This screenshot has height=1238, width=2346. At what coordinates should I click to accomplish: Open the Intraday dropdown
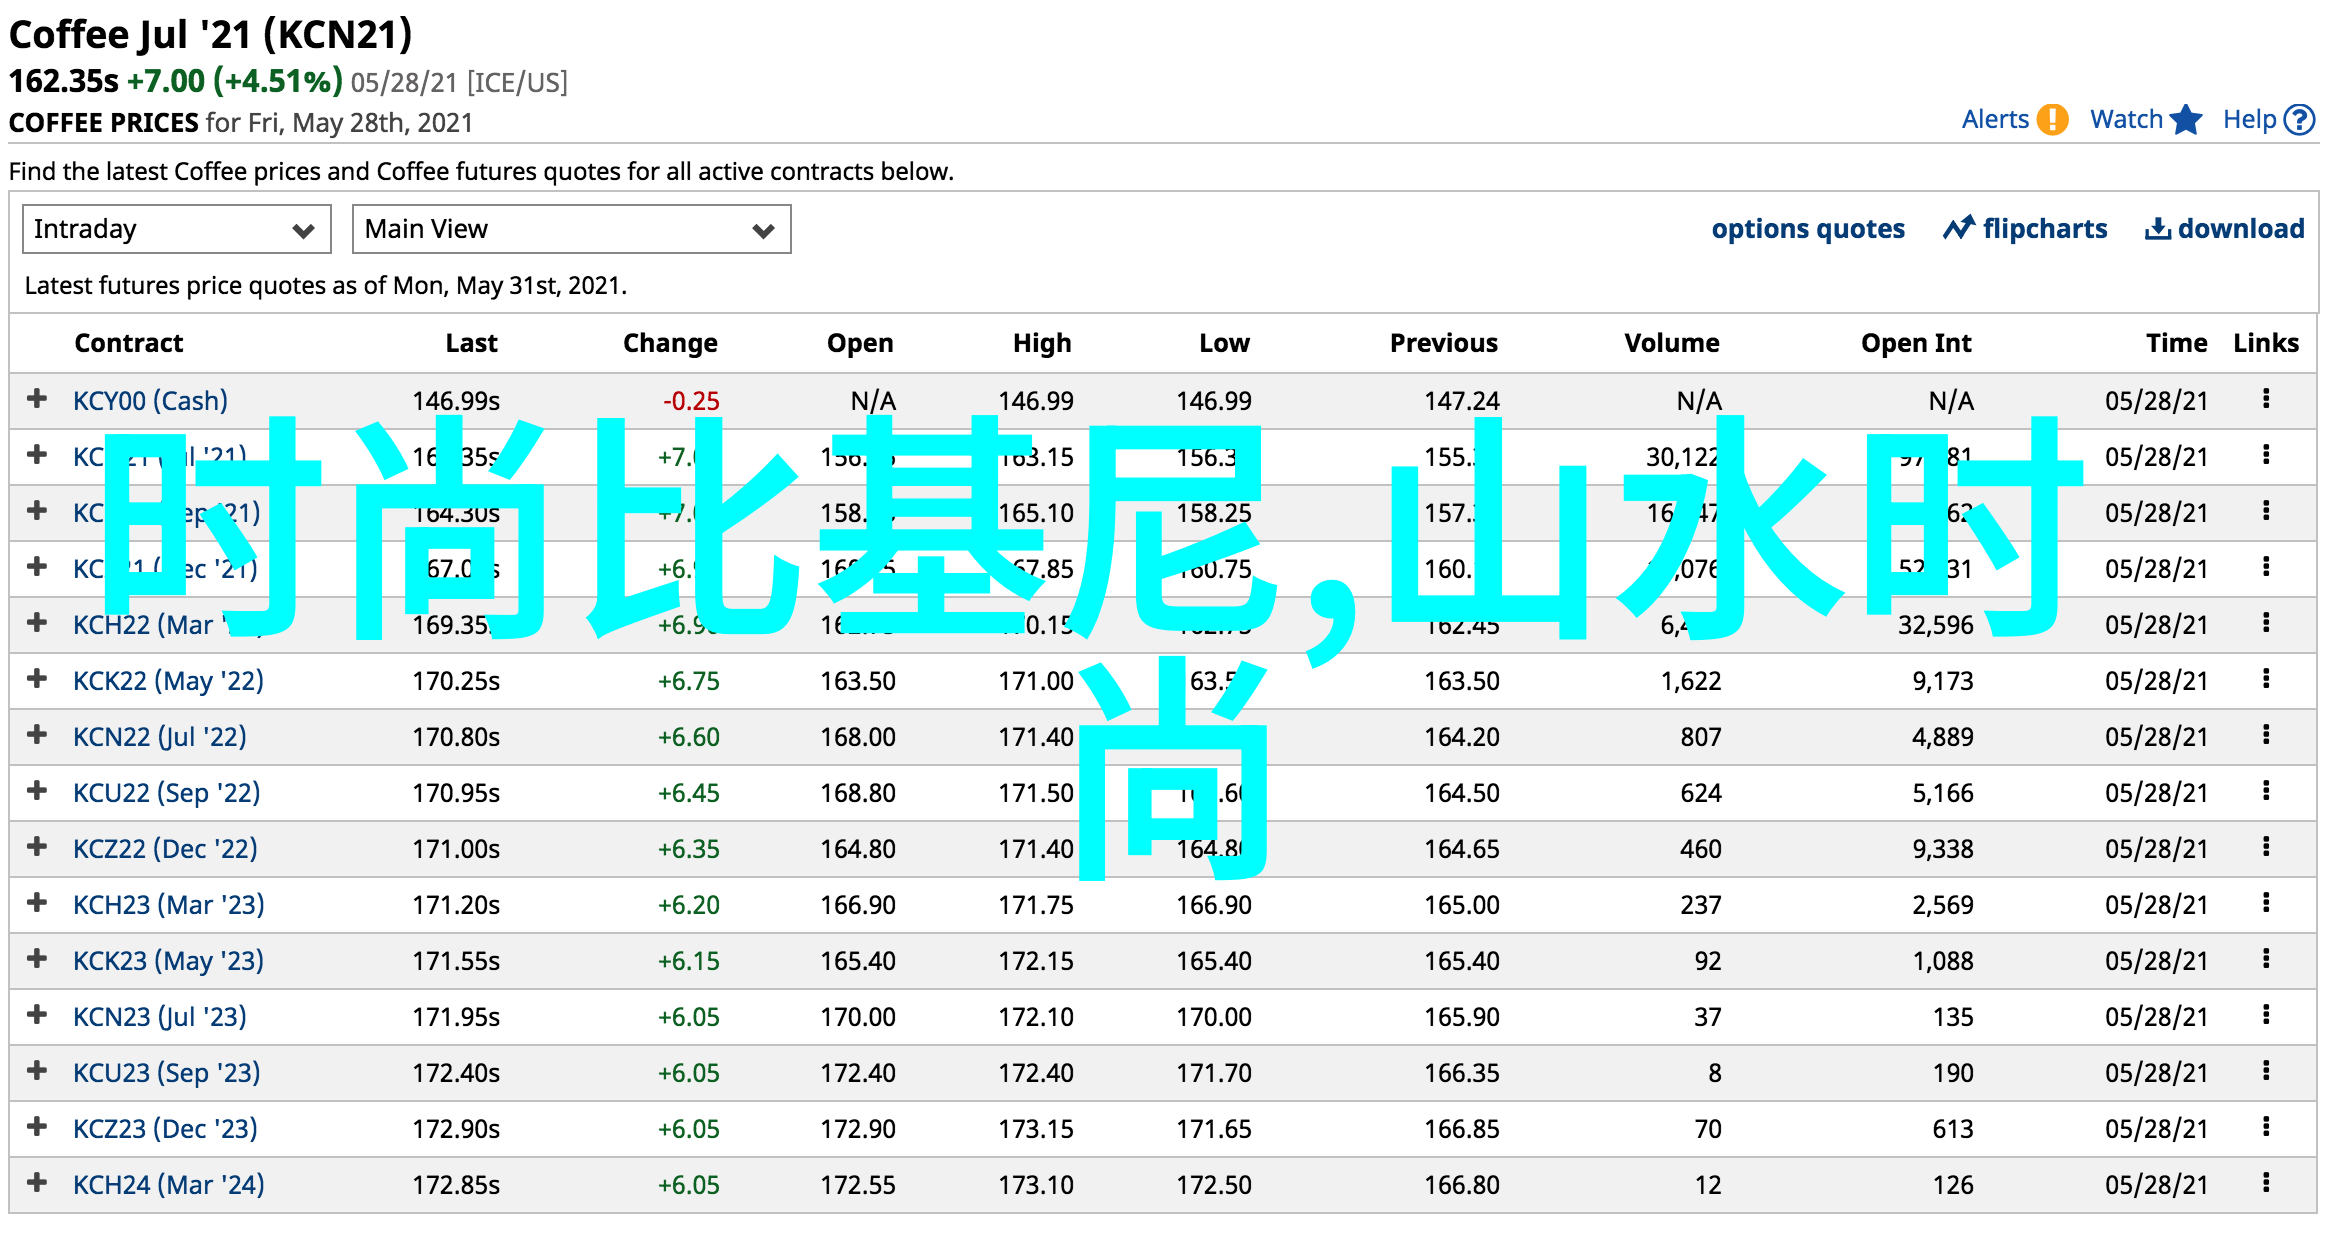[x=176, y=229]
